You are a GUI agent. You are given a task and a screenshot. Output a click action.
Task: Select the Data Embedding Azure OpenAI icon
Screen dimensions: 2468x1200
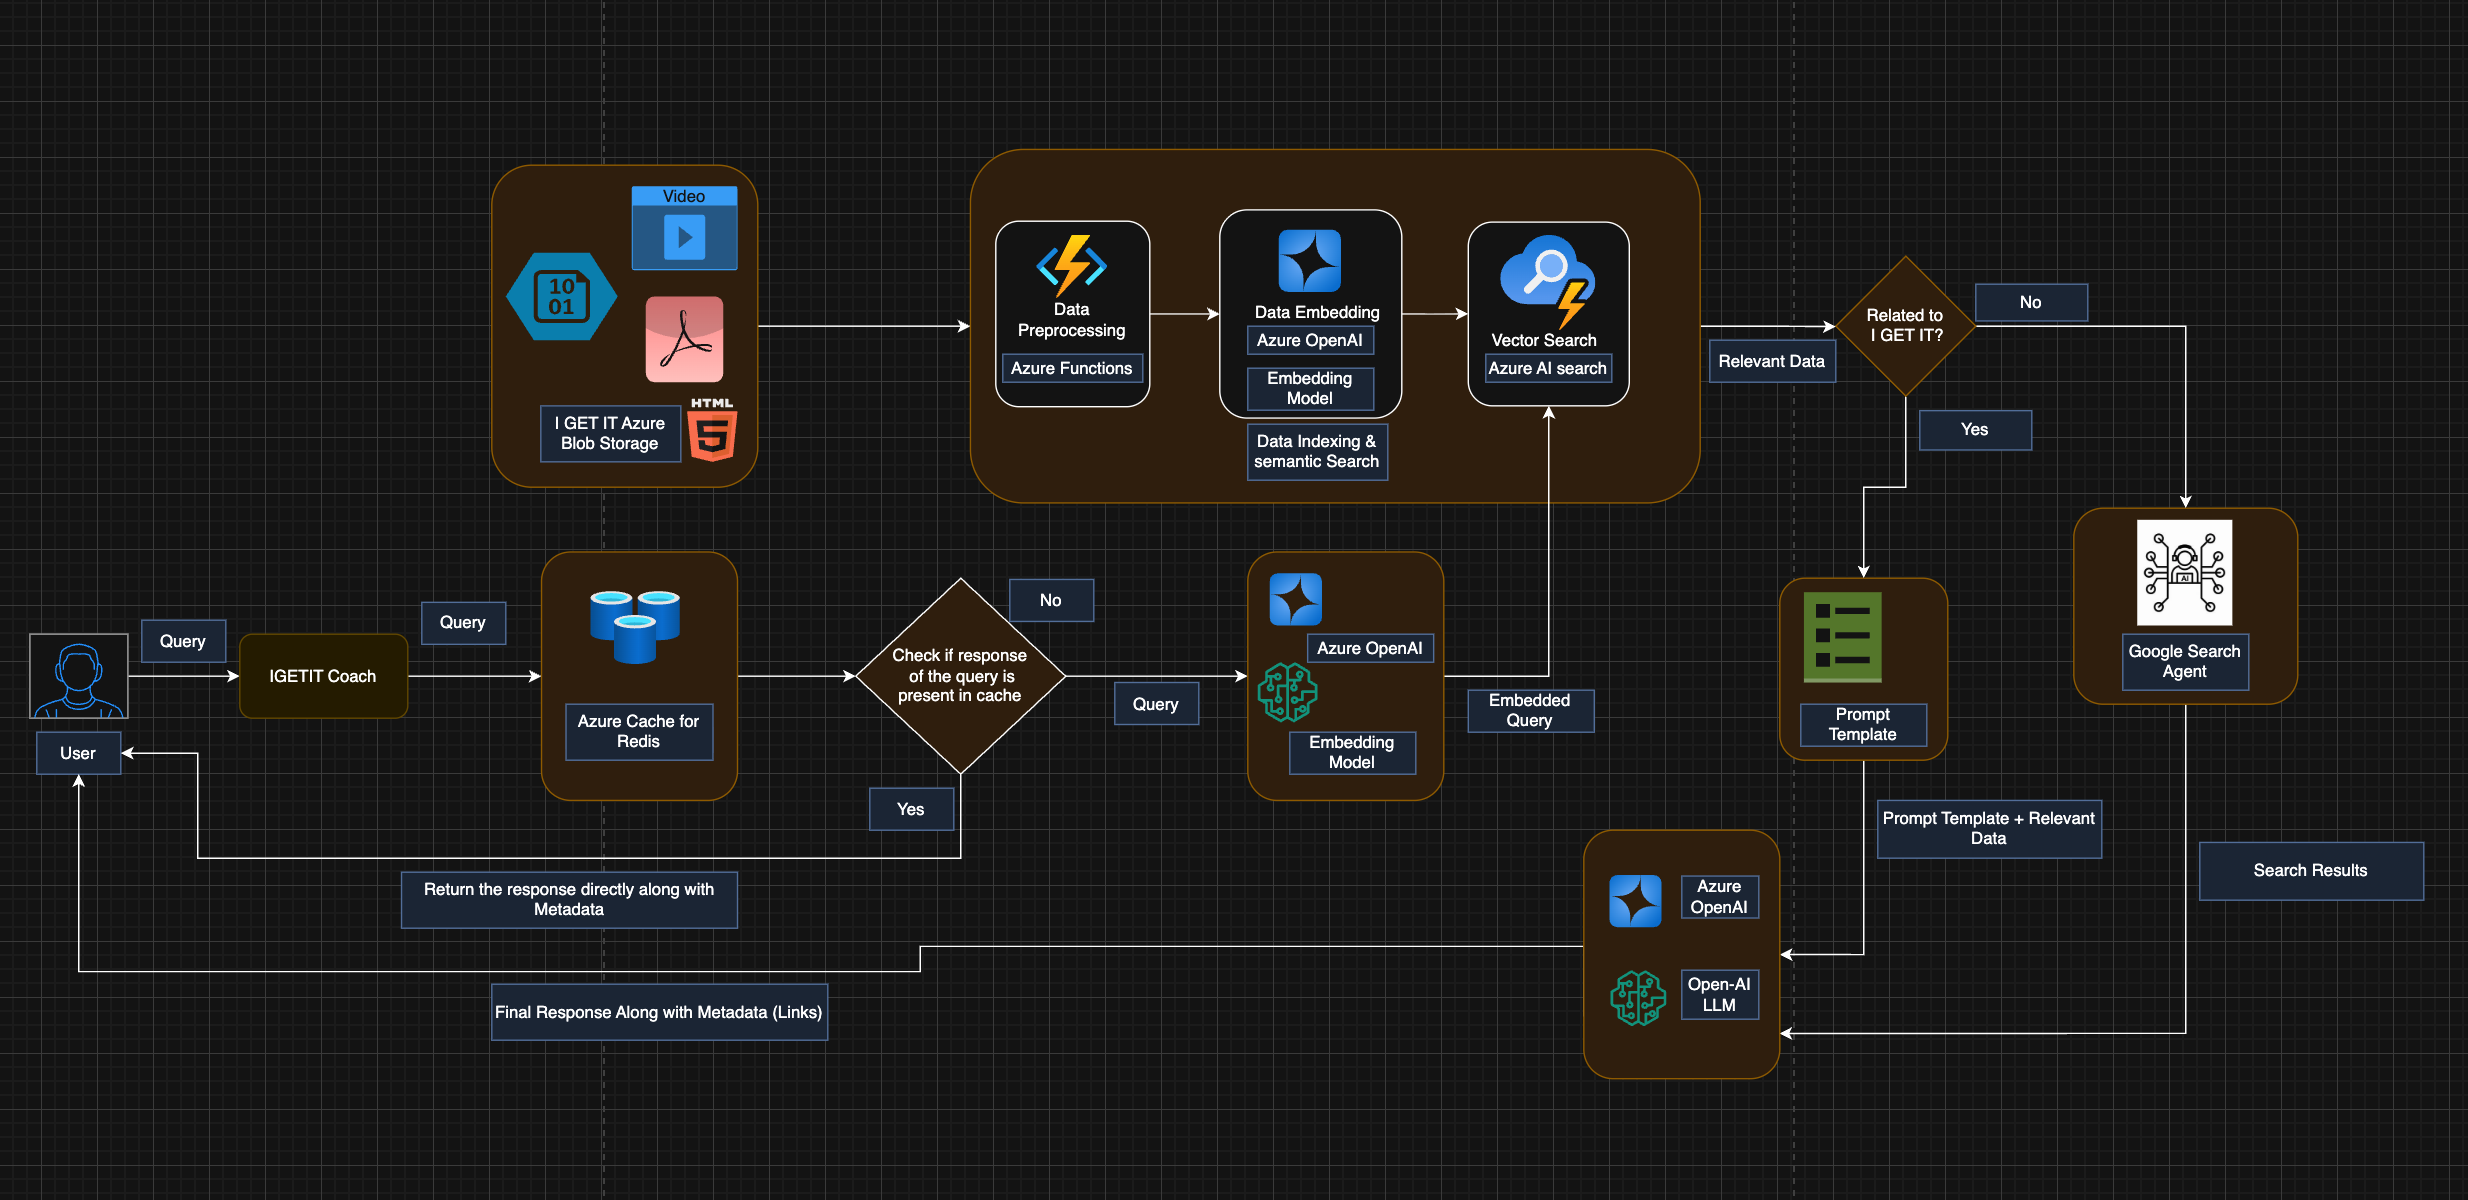(x=1309, y=261)
